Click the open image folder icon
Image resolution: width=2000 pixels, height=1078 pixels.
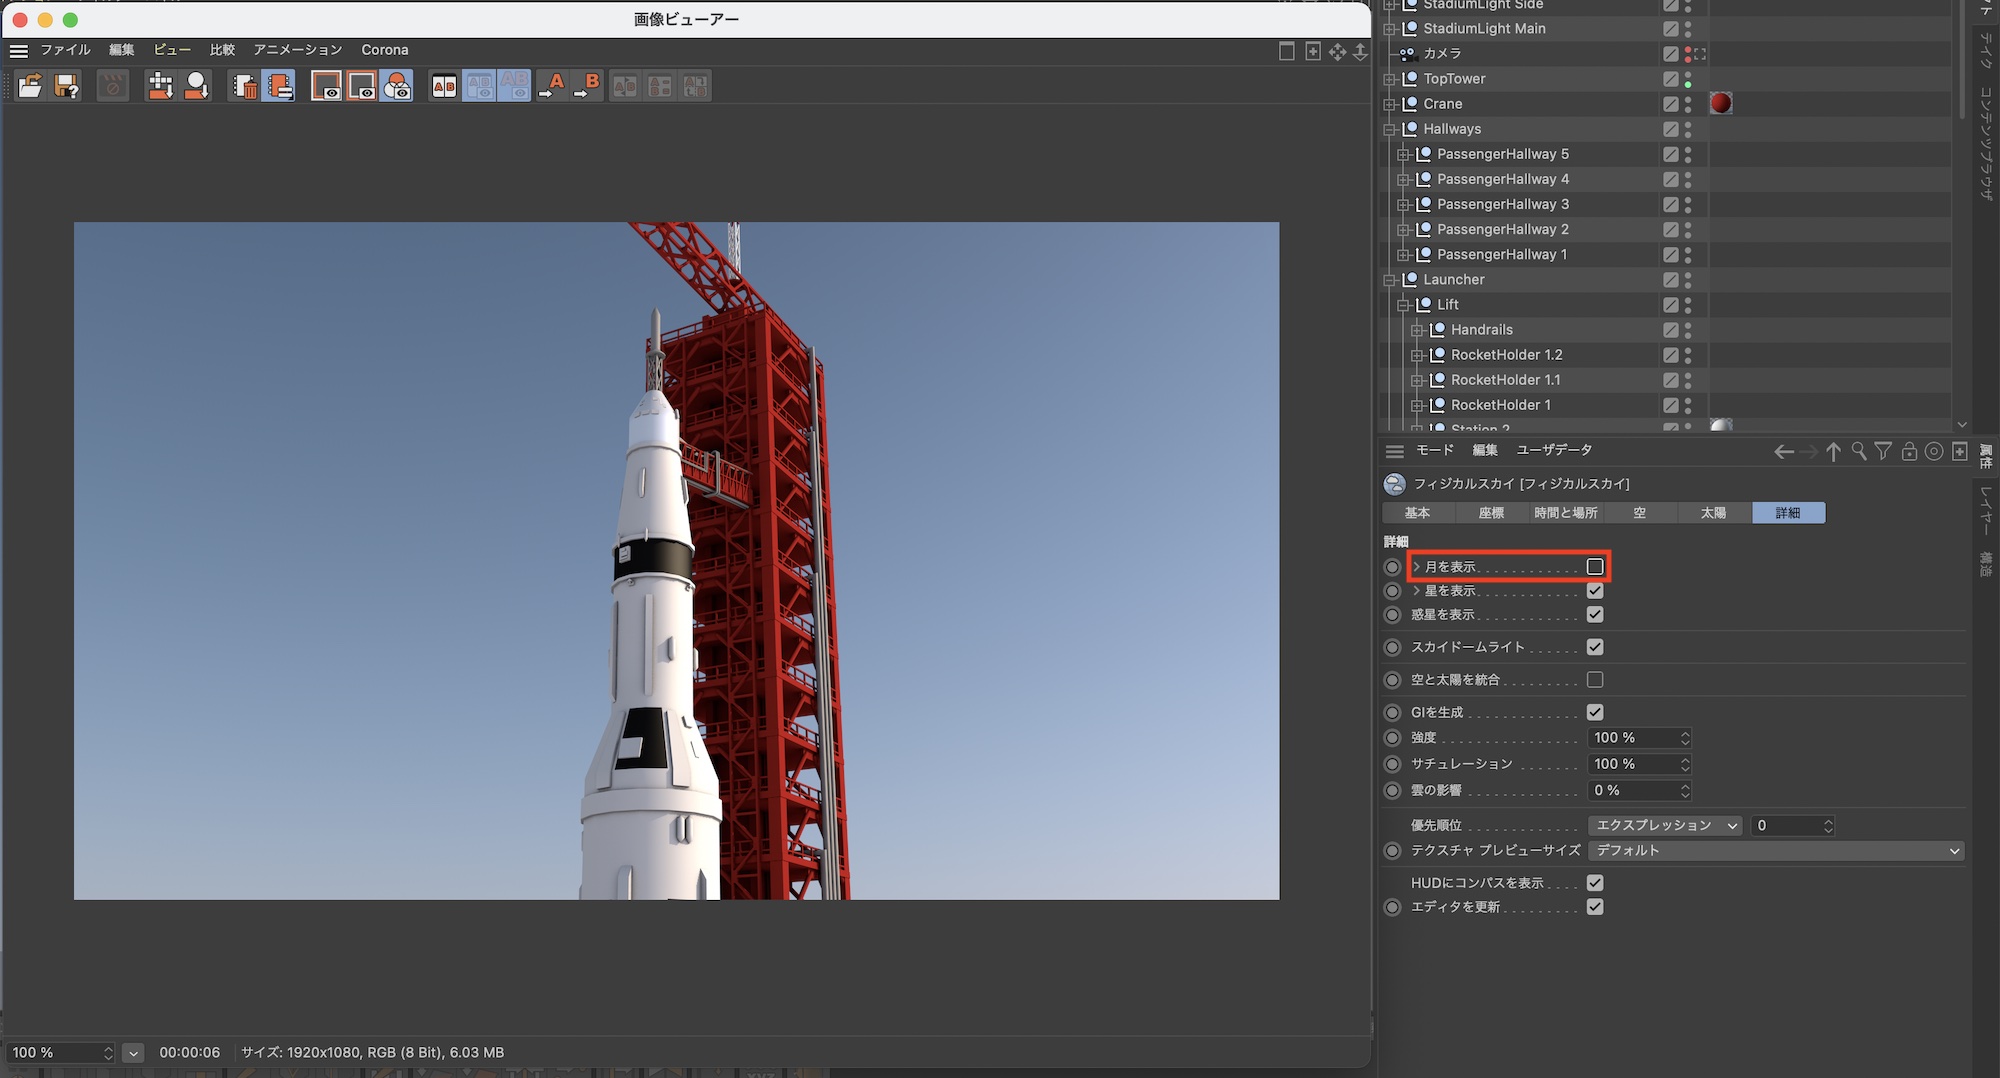(x=30, y=87)
